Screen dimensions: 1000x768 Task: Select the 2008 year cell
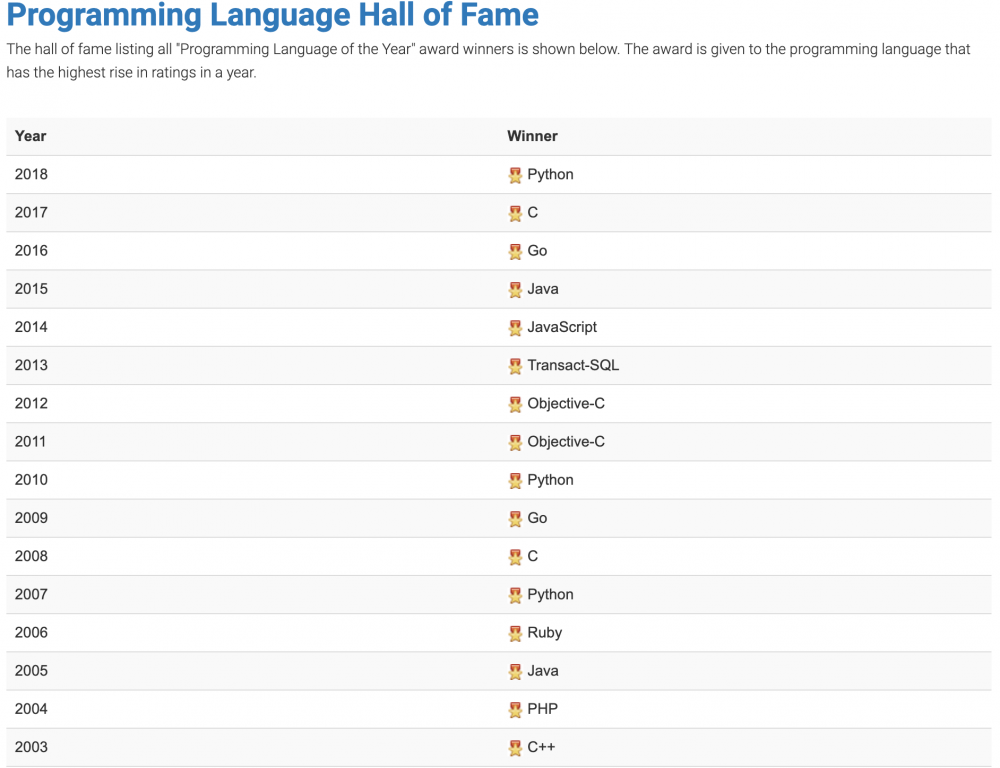coord(31,557)
